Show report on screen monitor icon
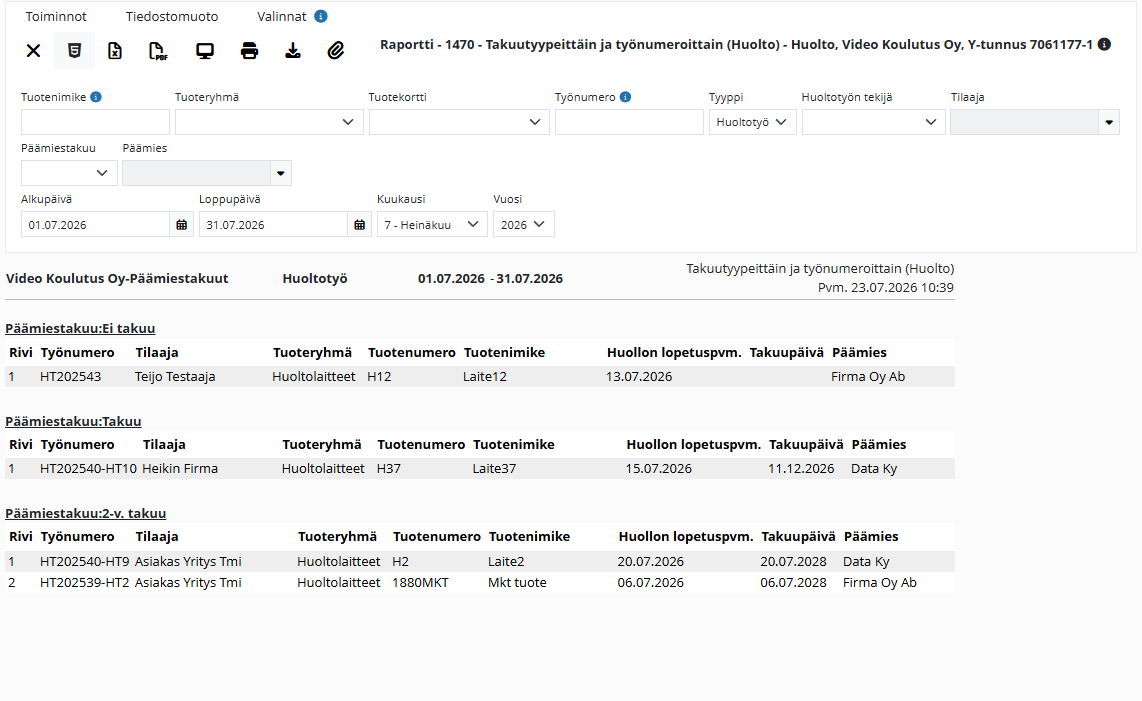Viewport: 1142px width, 701px height. tap(205, 50)
